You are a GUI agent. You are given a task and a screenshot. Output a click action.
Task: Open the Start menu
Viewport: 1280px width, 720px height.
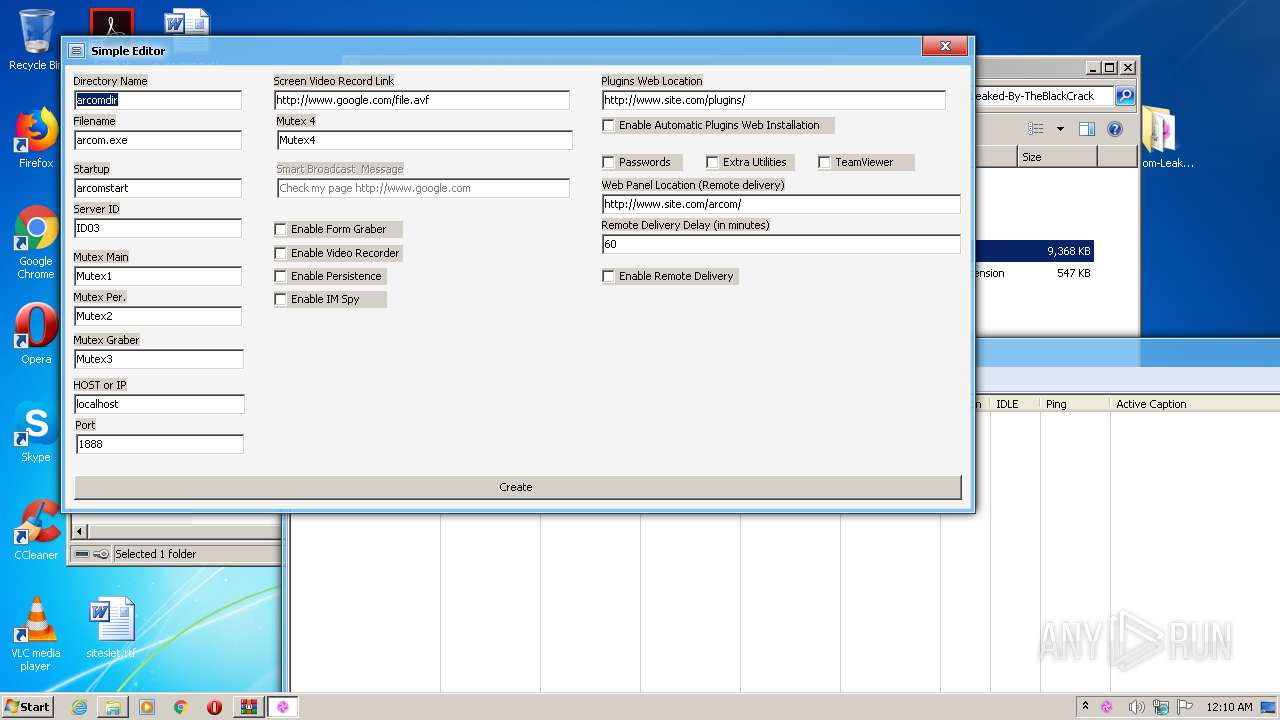click(x=28, y=707)
